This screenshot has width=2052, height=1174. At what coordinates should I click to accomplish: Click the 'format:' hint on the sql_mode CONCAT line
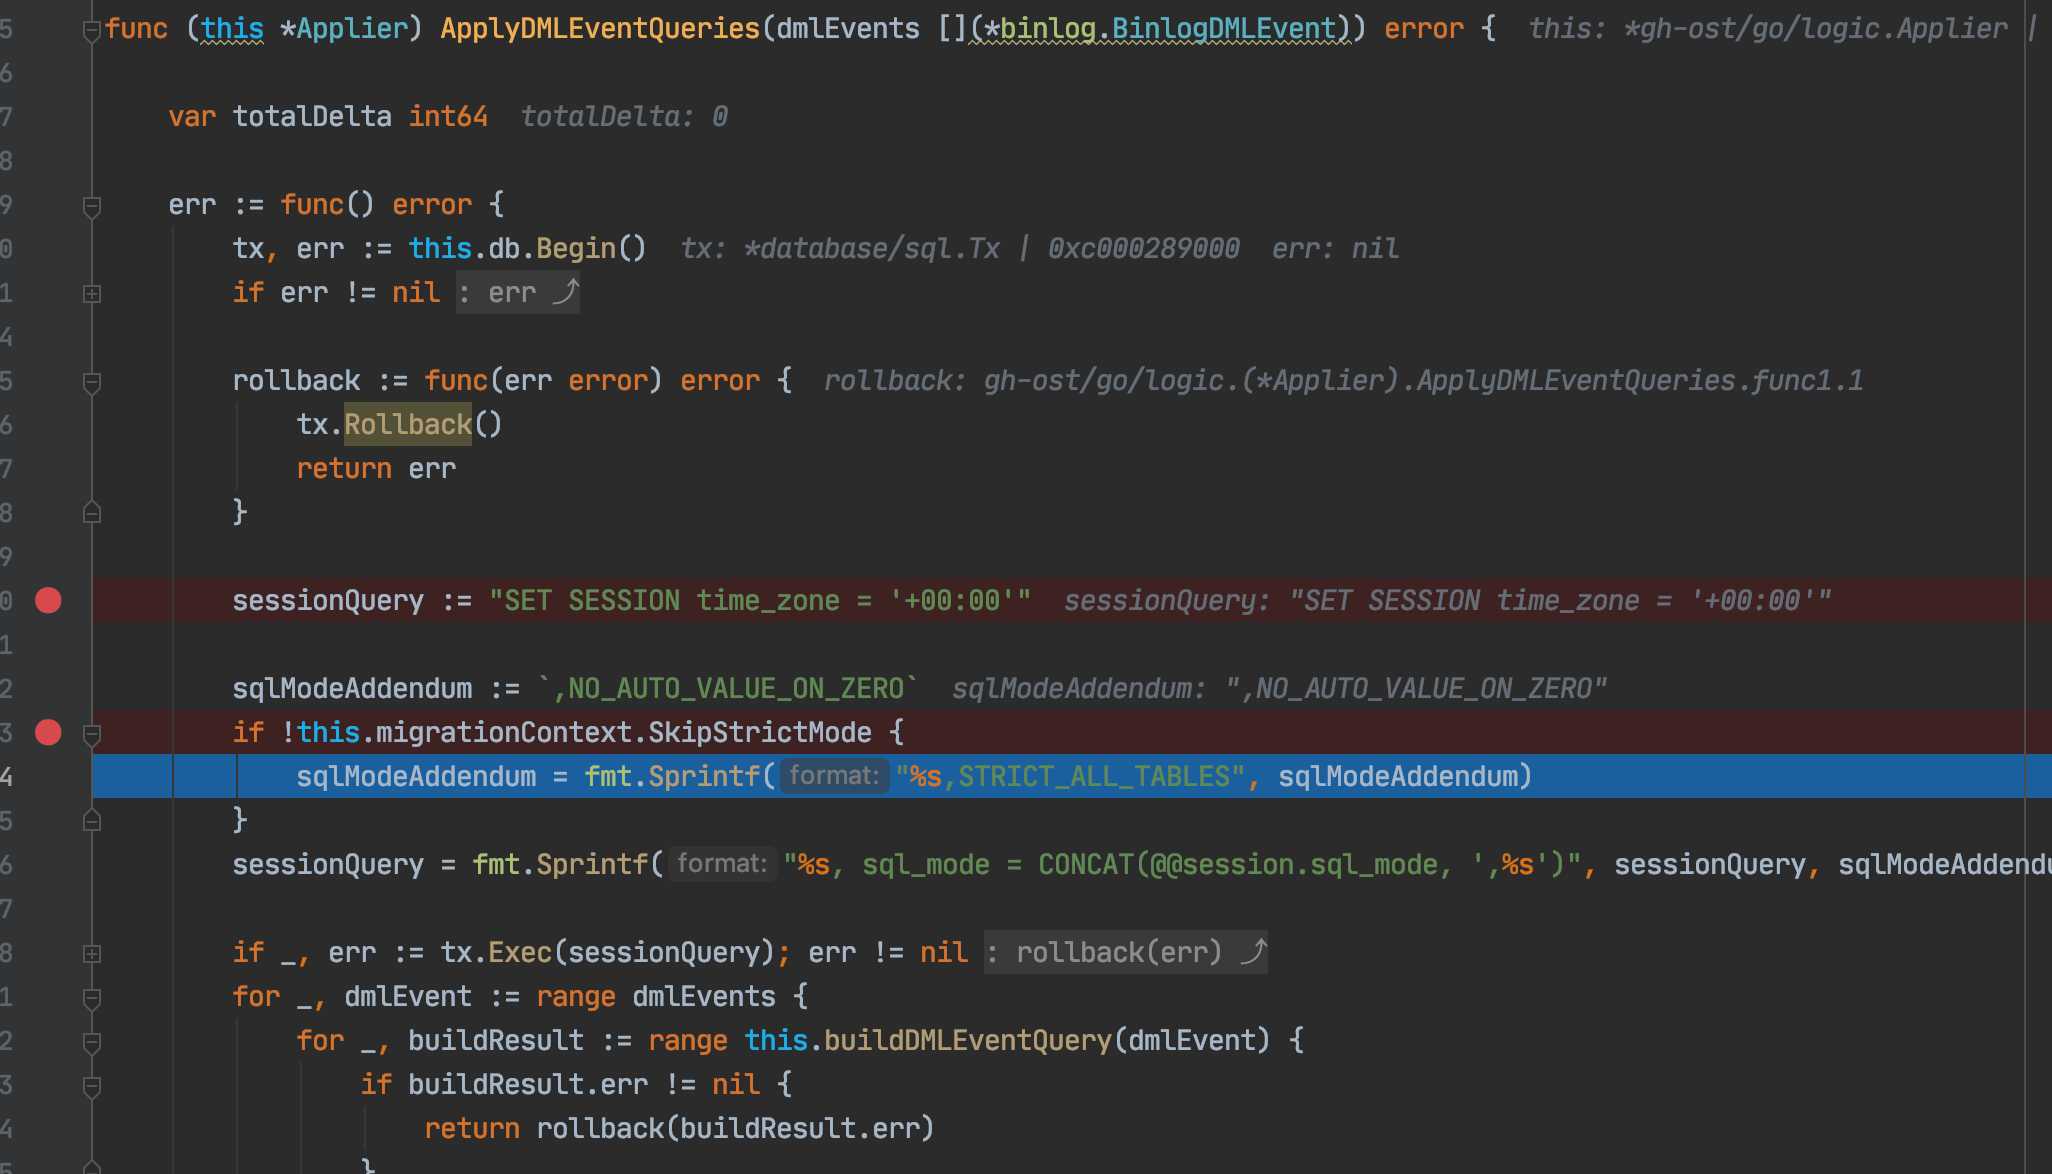pyautogui.click(x=722, y=864)
